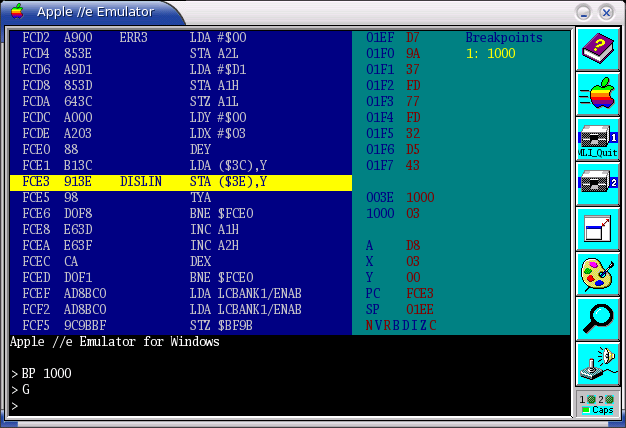626x428 pixels.
Task: Click breakpoint entry 1: 1000
Action: coord(491,54)
